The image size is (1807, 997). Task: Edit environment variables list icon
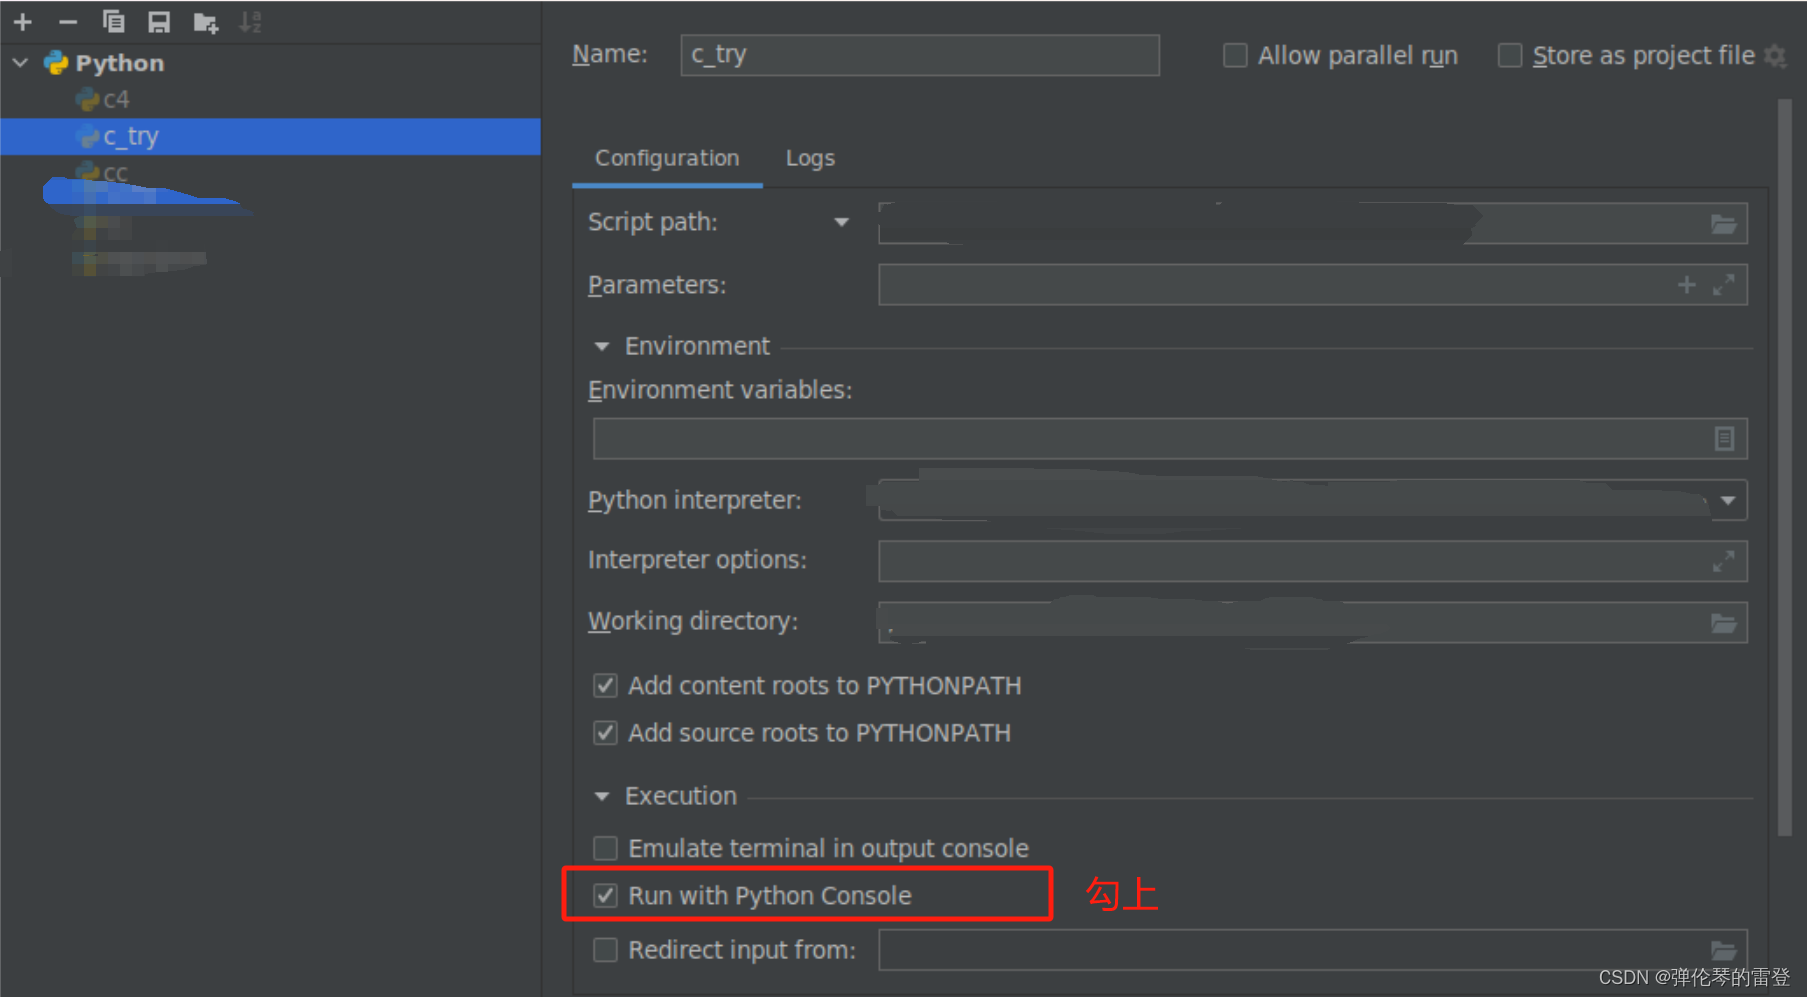point(1724,439)
